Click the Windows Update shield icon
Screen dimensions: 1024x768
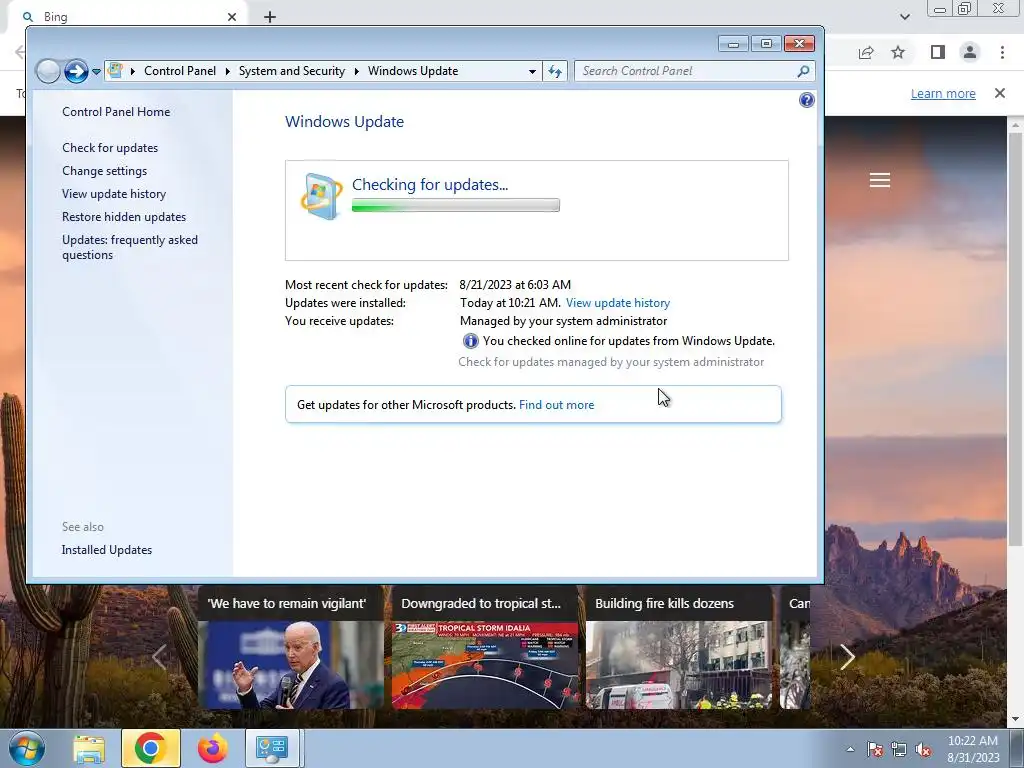(321, 196)
